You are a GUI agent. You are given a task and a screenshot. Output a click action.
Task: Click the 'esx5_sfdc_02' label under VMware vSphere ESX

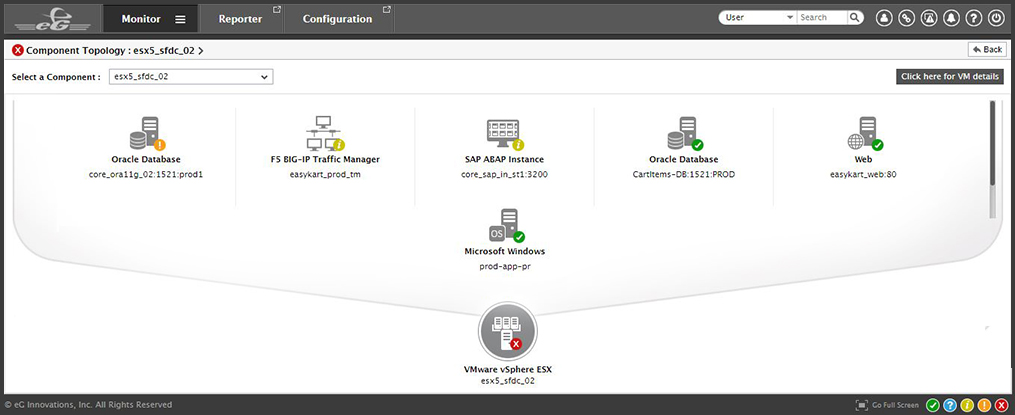(508, 381)
